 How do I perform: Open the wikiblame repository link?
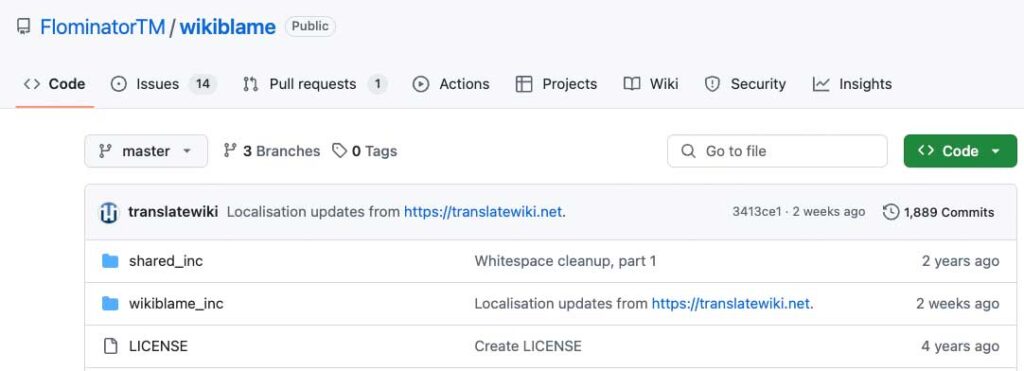(227, 27)
